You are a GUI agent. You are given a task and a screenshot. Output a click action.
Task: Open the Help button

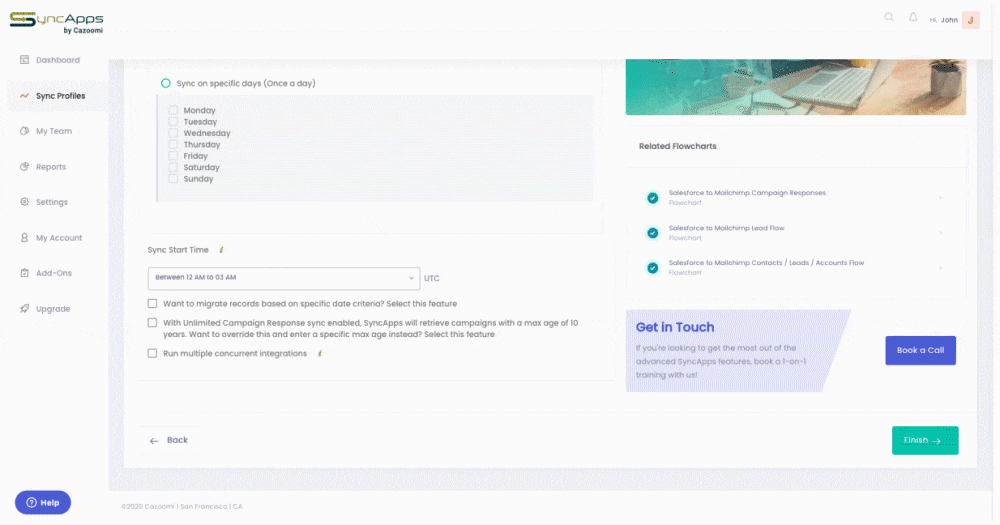tap(43, 503)
